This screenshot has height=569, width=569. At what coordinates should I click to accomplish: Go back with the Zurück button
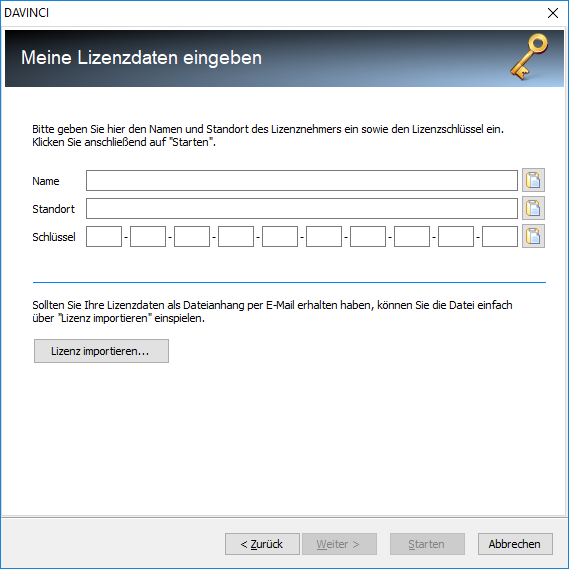click(262, 544)
